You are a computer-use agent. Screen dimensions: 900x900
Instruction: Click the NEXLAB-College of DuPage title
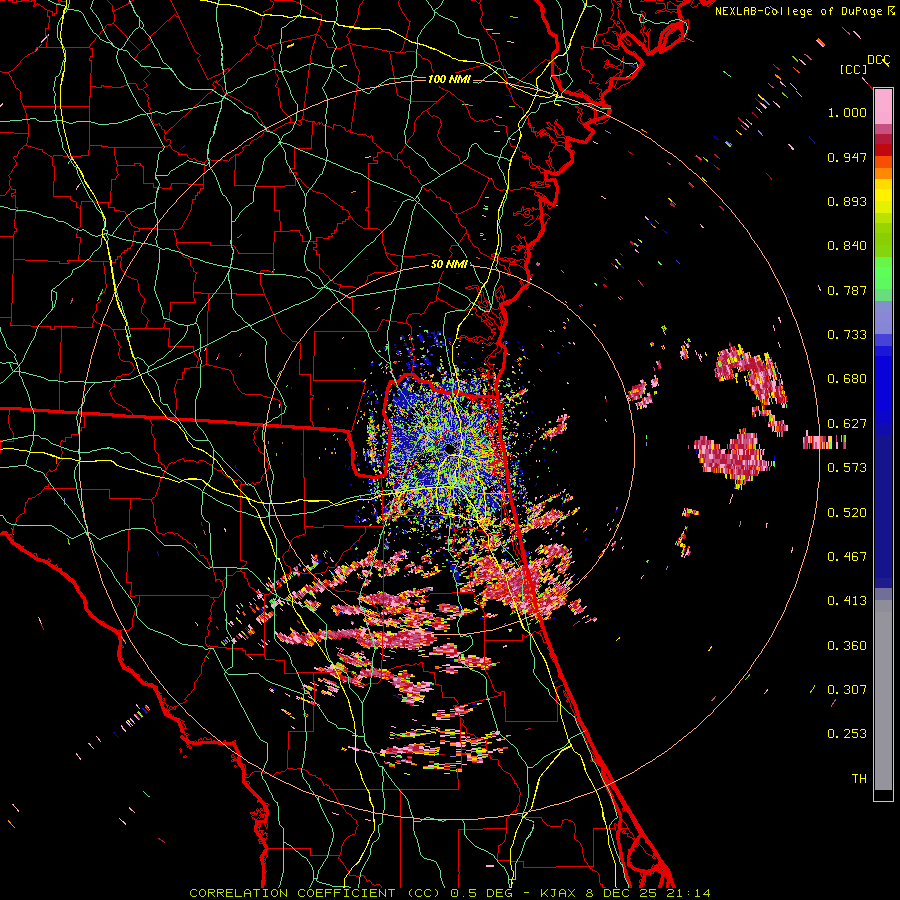pos(798,11)
